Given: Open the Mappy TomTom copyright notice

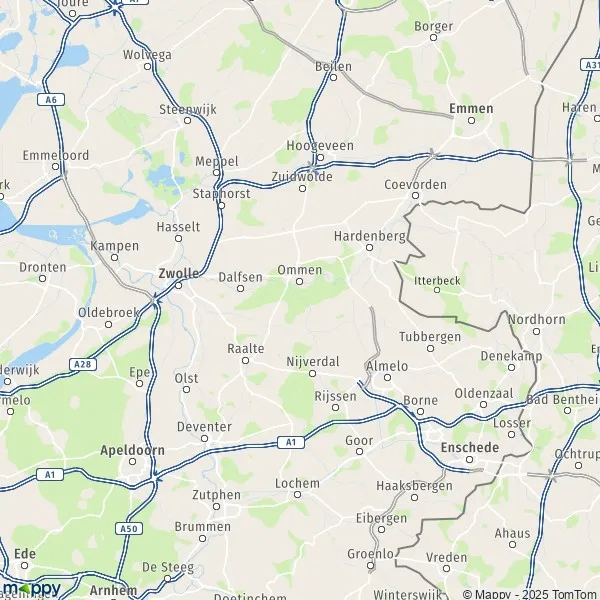Looking at the screenshot, I should (x=531, y=594).
